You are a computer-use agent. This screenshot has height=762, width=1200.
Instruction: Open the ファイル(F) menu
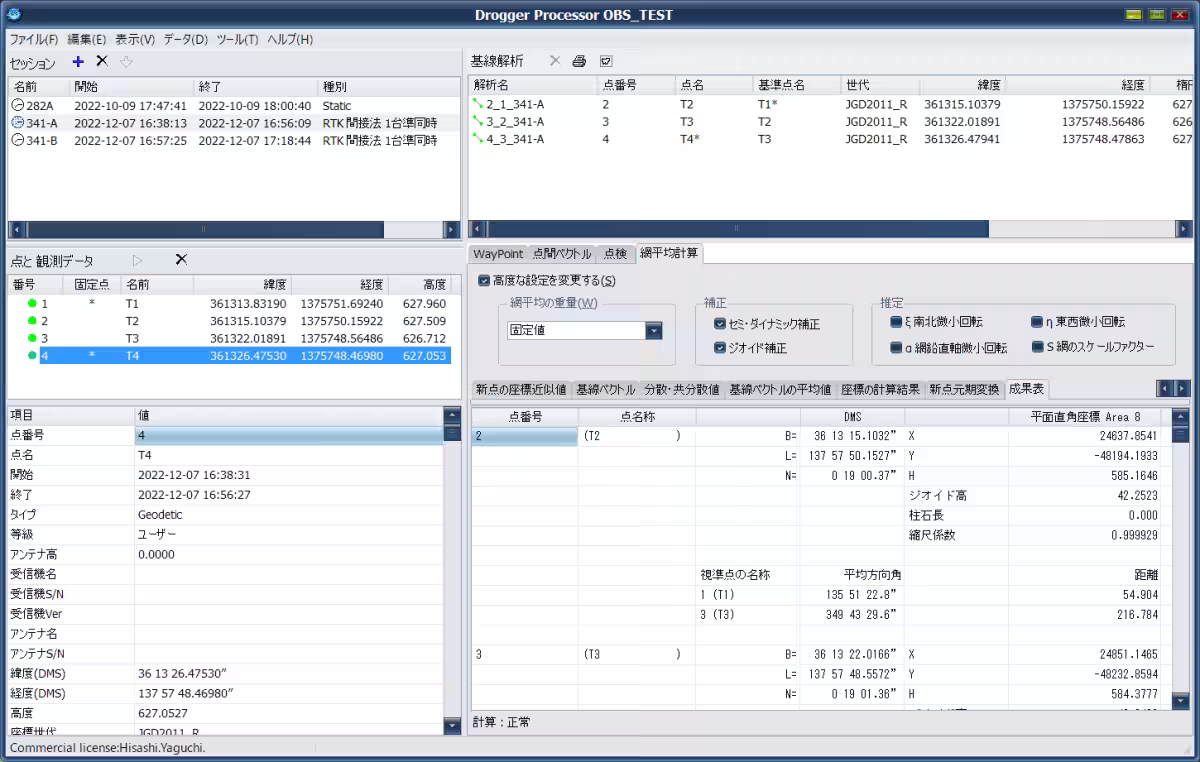pyautogui.click(x=34, y=39)
